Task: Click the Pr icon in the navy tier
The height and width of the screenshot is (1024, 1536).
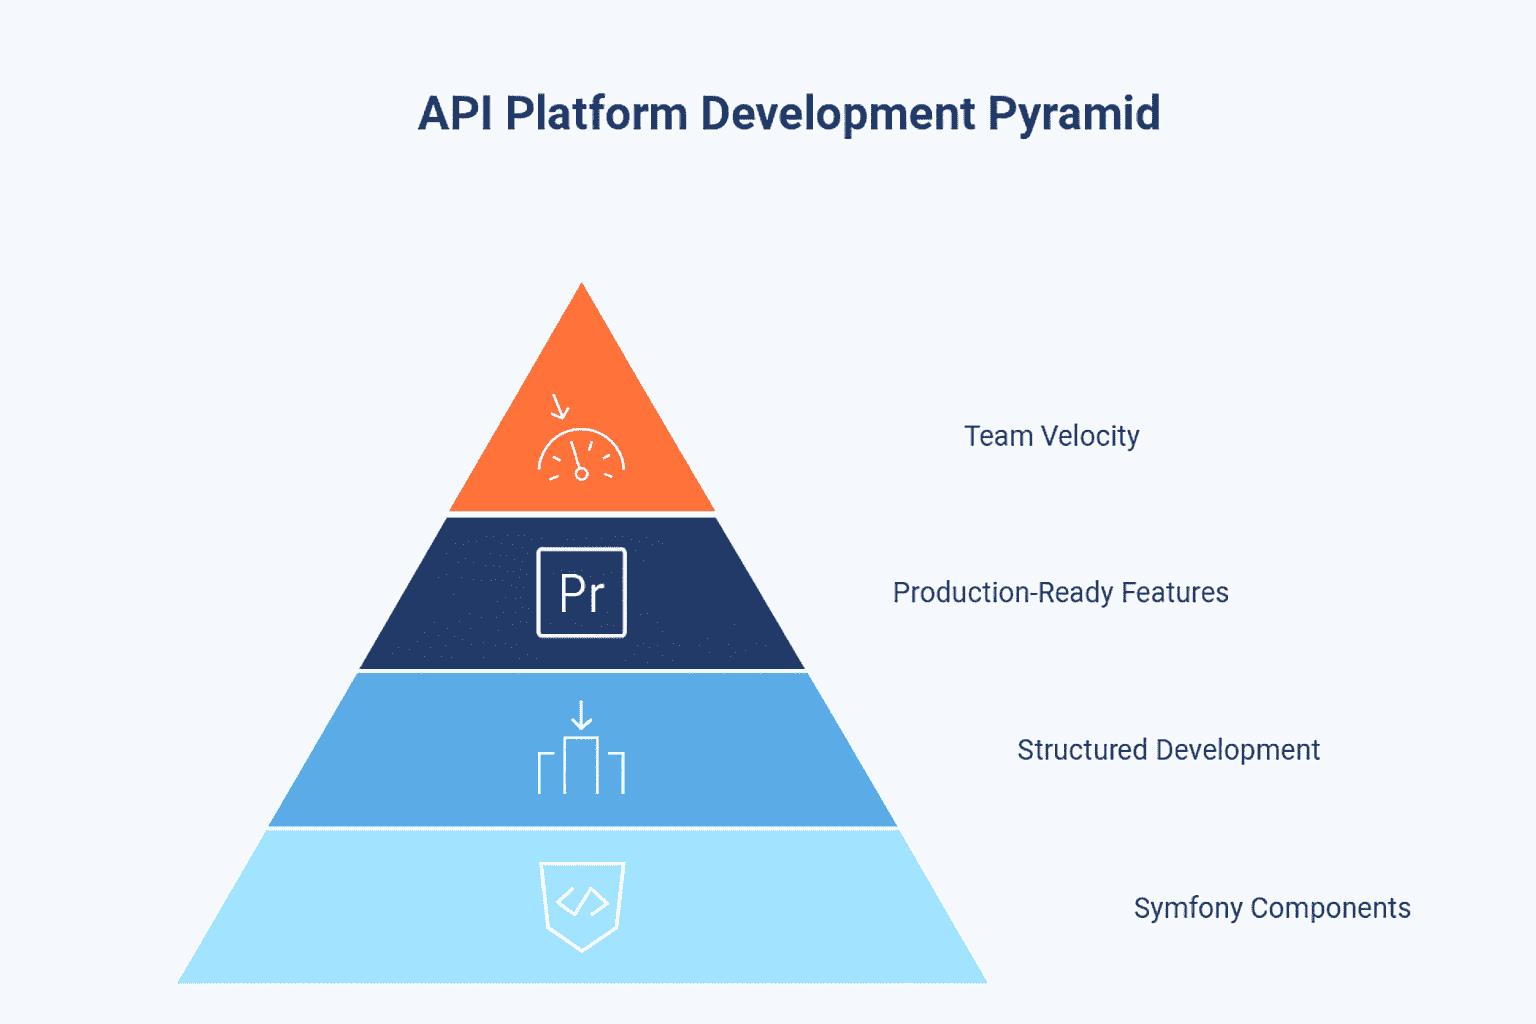Action: pos(582,592)
